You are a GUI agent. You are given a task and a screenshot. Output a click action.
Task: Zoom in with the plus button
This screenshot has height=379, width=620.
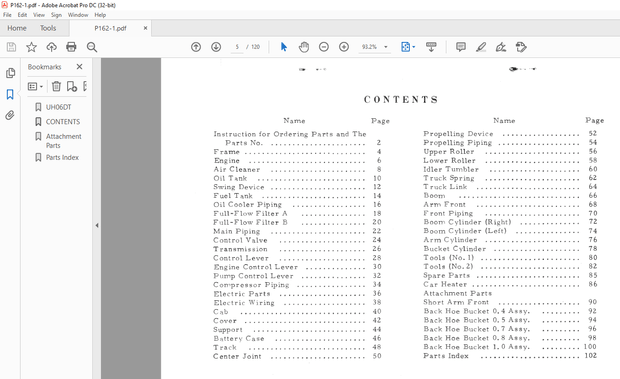(x=344, y=47)
